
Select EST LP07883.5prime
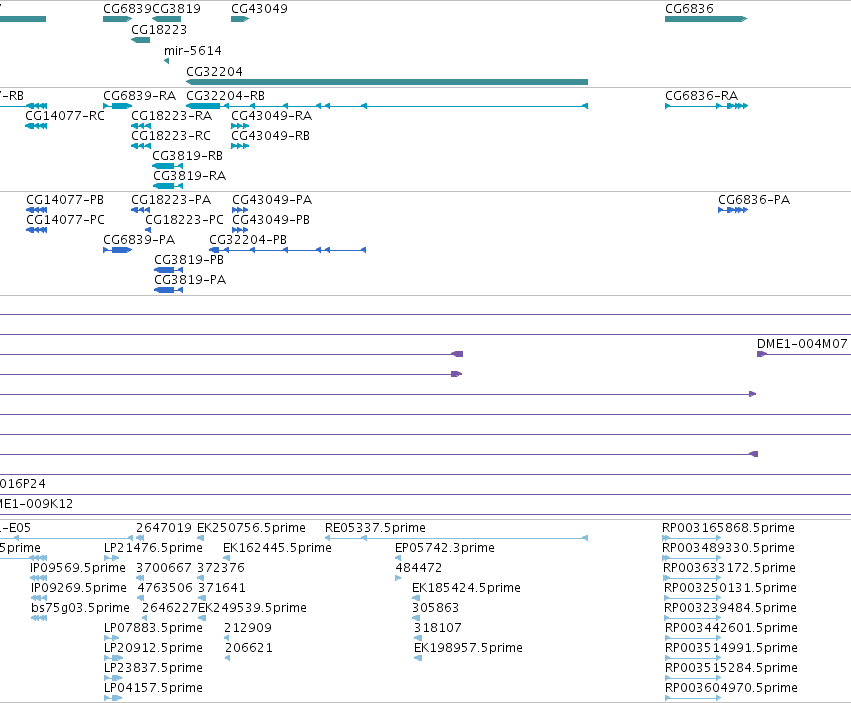tap(154, 628)
